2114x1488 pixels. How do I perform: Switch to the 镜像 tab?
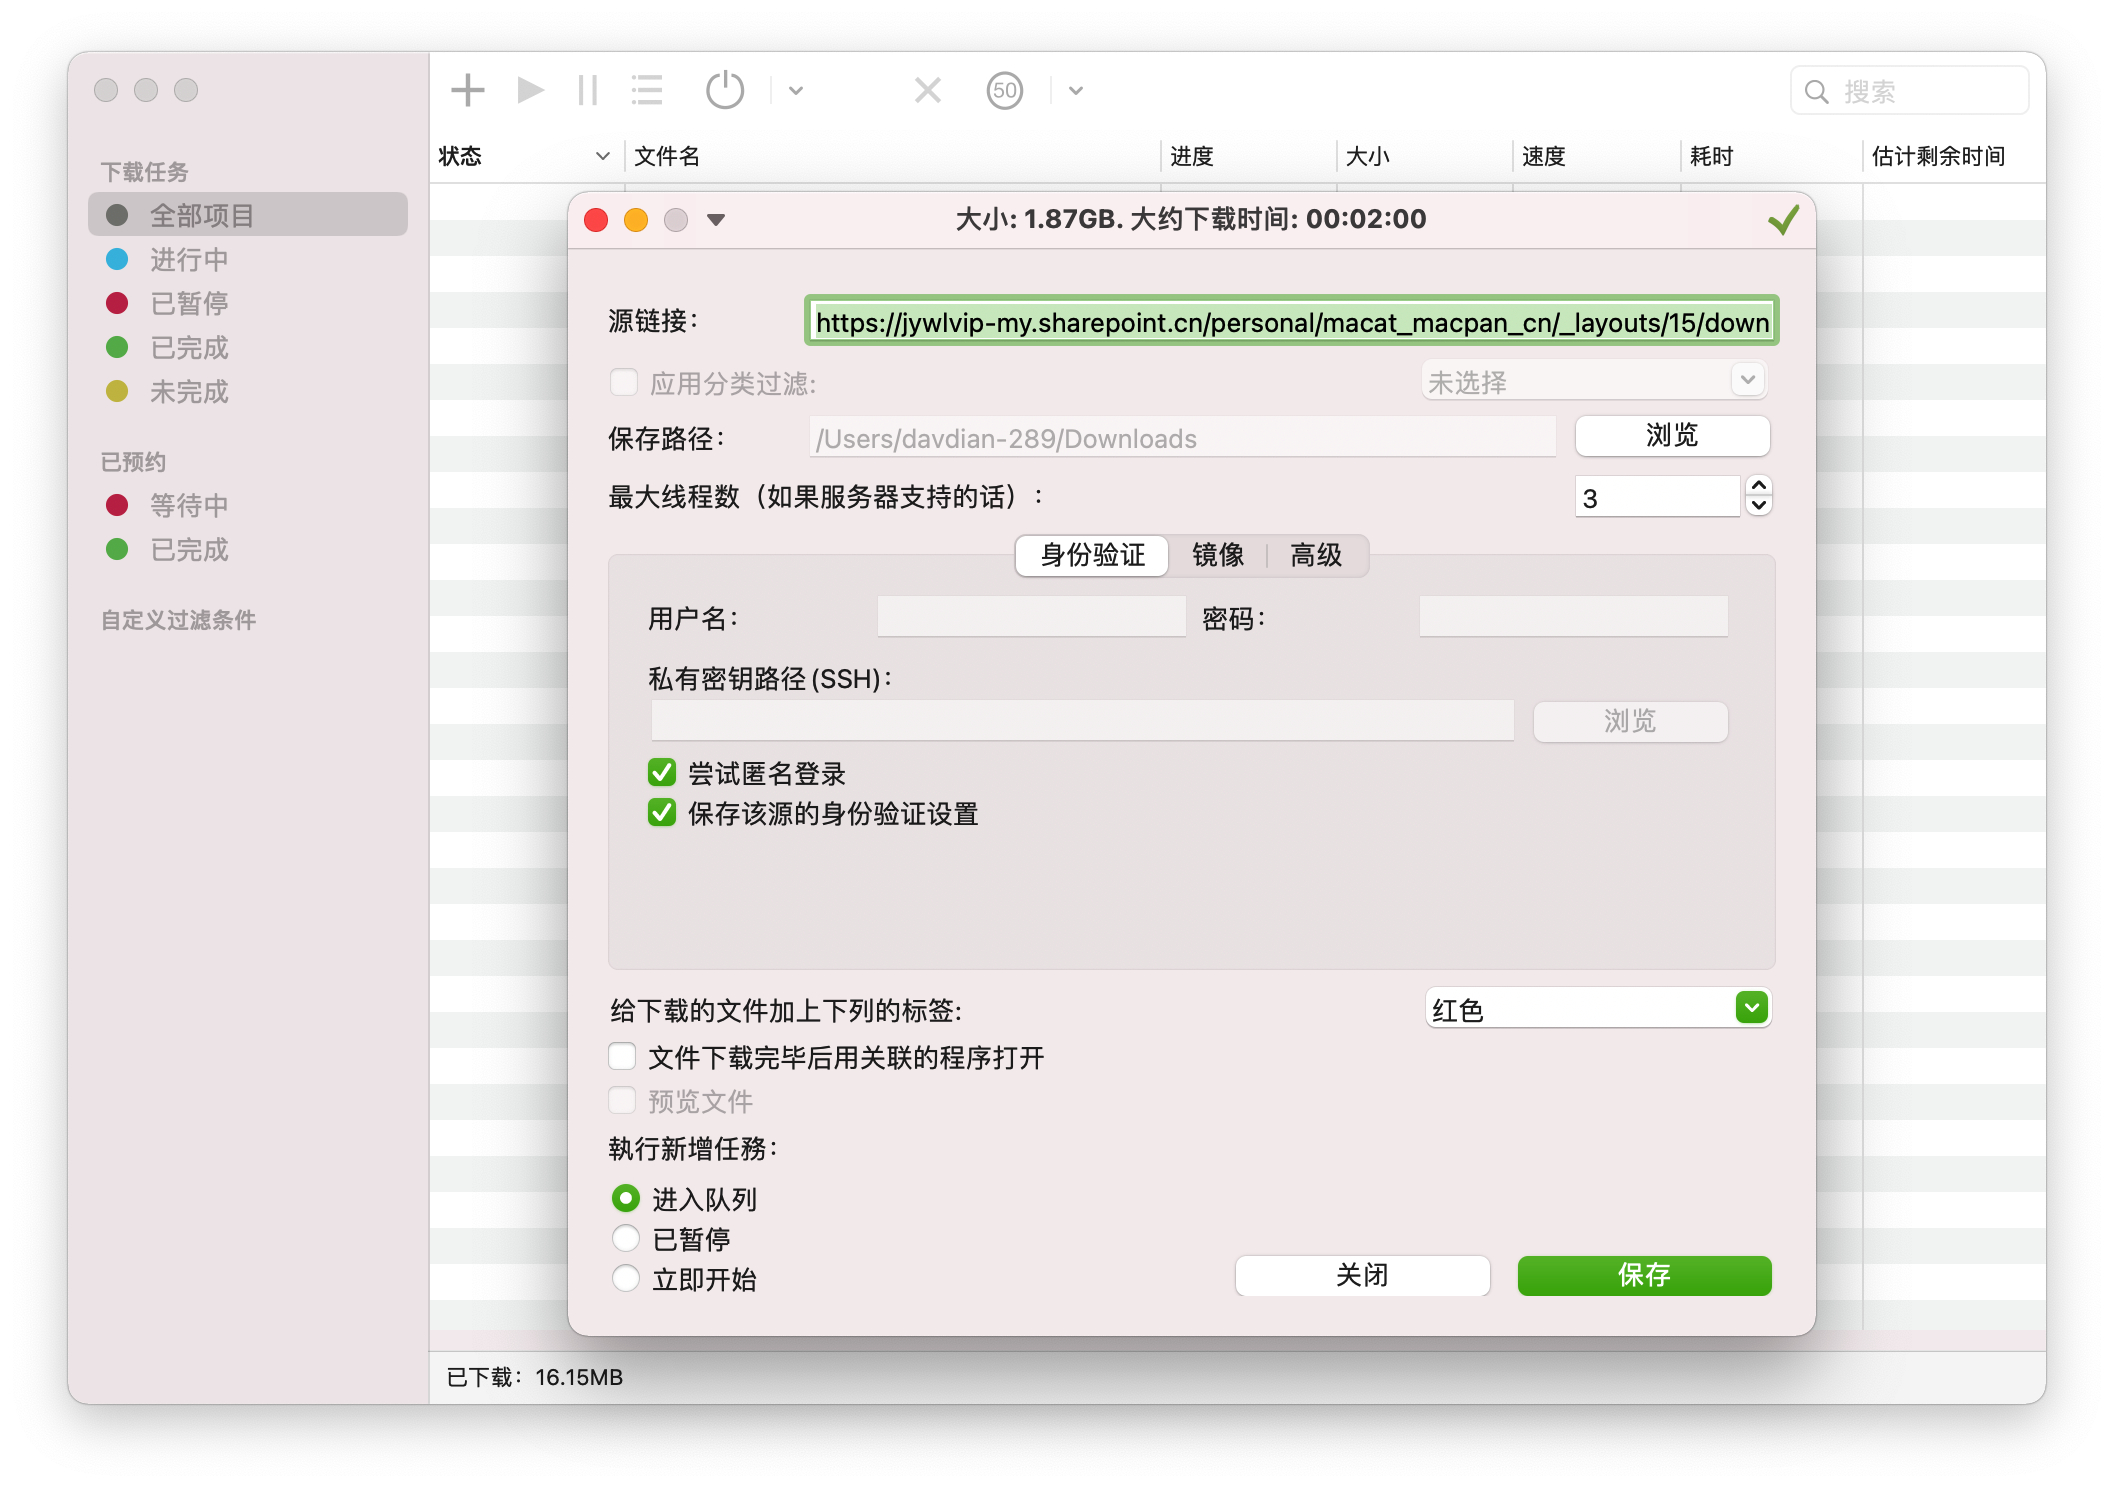1217,555
